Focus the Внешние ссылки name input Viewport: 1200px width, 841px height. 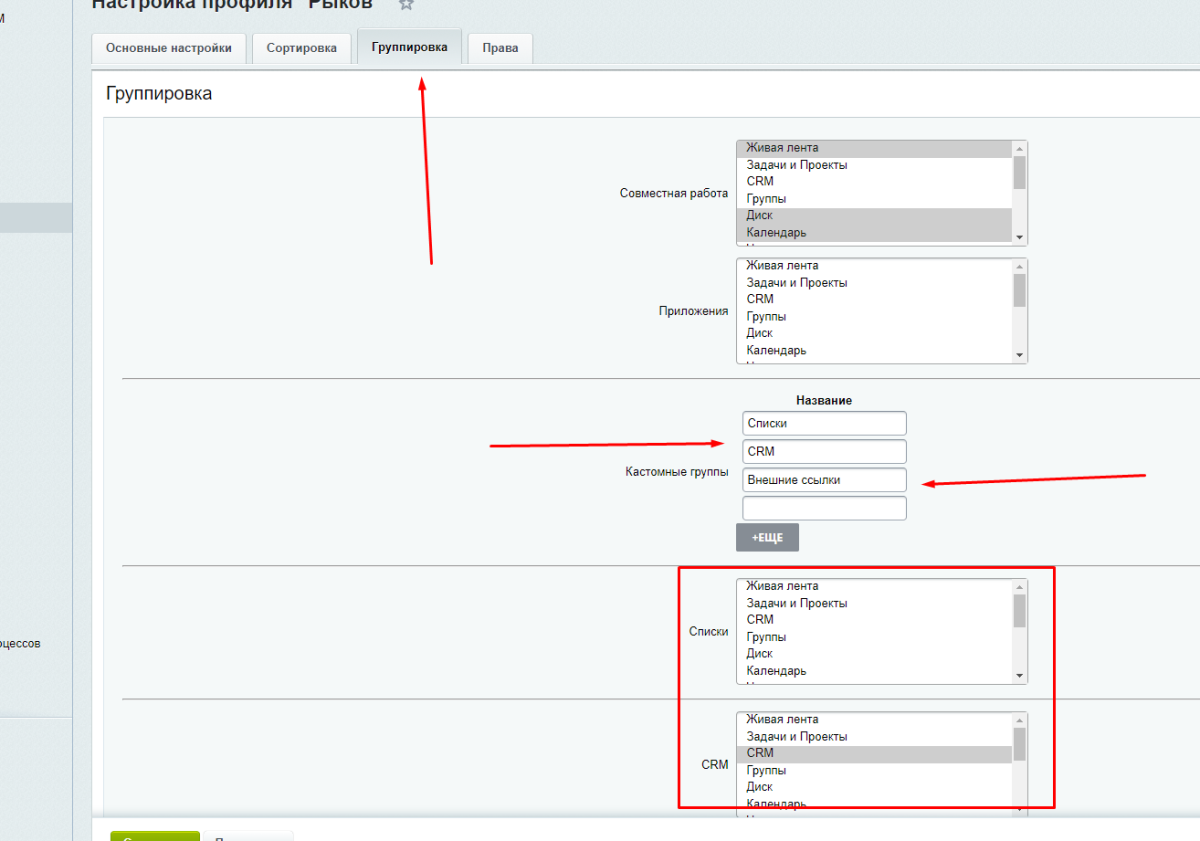[x=824, y=480]
